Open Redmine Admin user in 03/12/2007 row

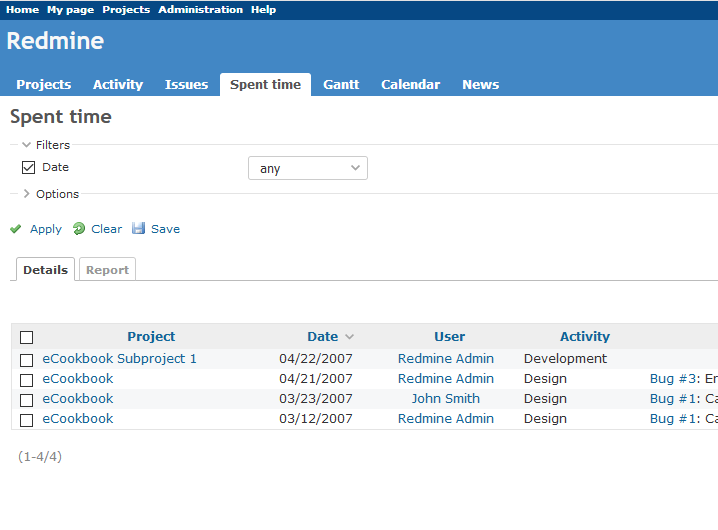[446, 419]
